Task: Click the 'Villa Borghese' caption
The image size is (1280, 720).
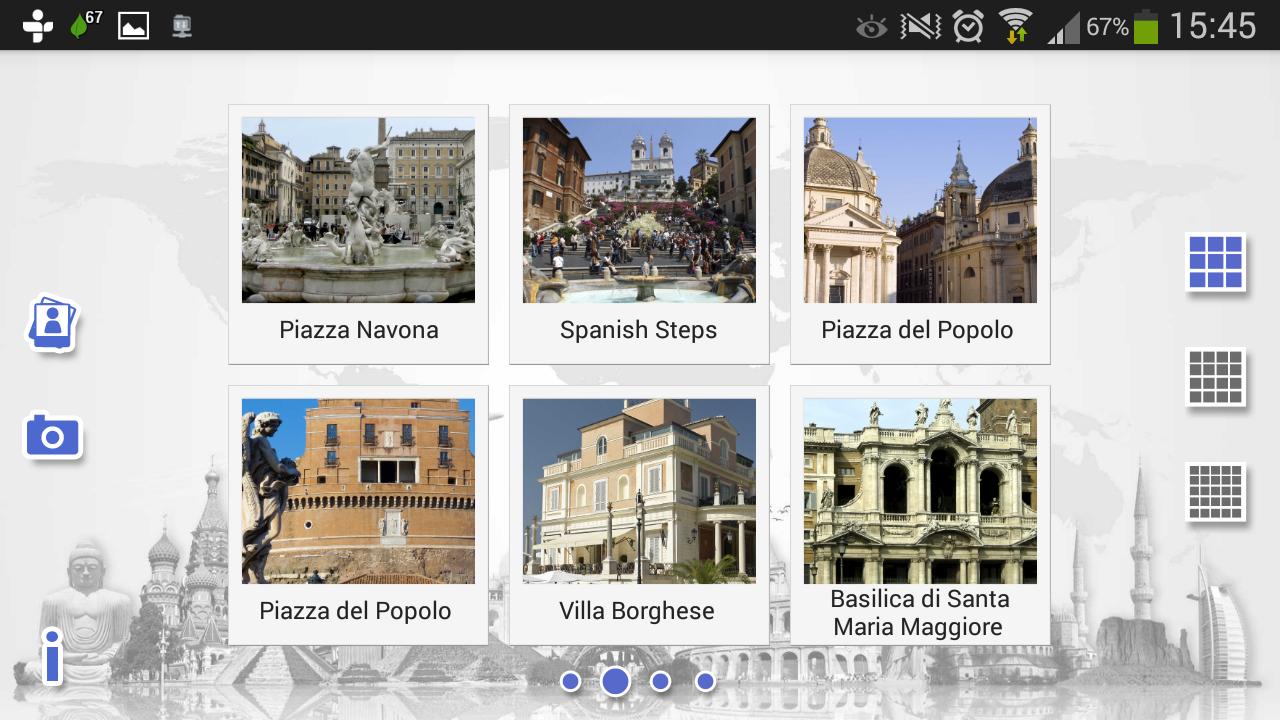Action: tap(637, 611)
